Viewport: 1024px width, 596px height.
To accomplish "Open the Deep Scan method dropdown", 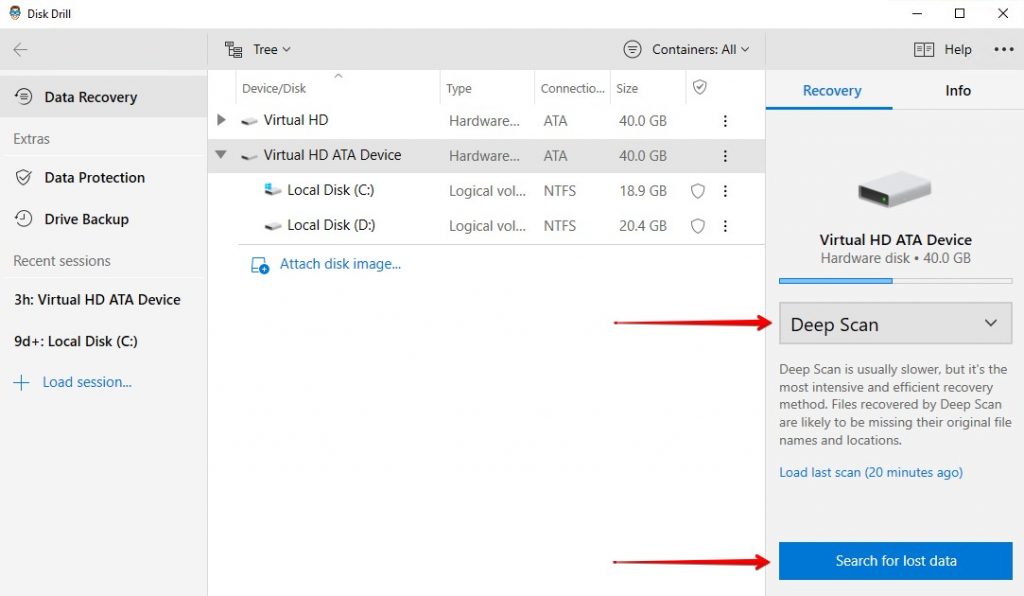I will pos(894,323).
